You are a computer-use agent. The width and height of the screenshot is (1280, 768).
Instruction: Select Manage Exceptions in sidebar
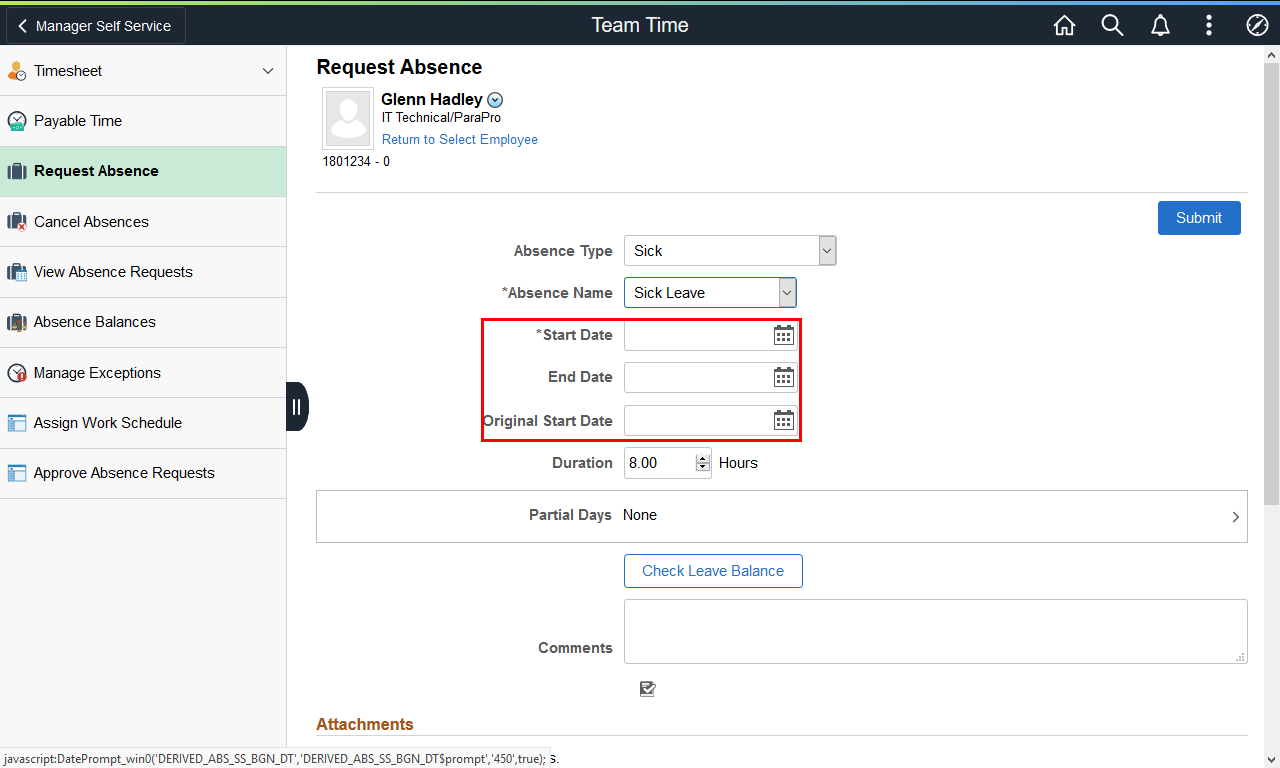pyautogui.click(x=143, y=373)
